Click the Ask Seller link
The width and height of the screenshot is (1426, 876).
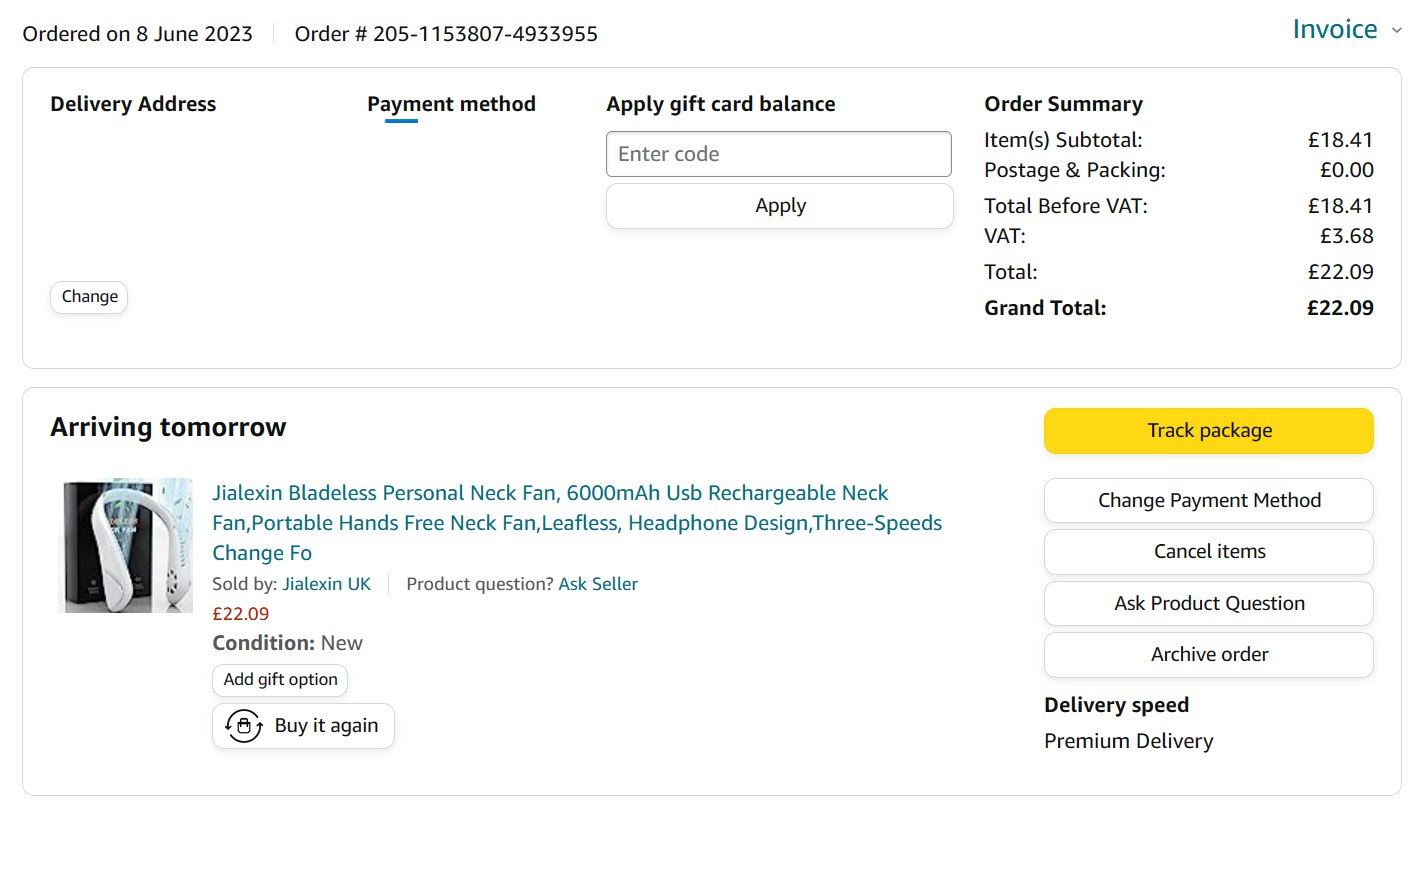coord(598,584)
